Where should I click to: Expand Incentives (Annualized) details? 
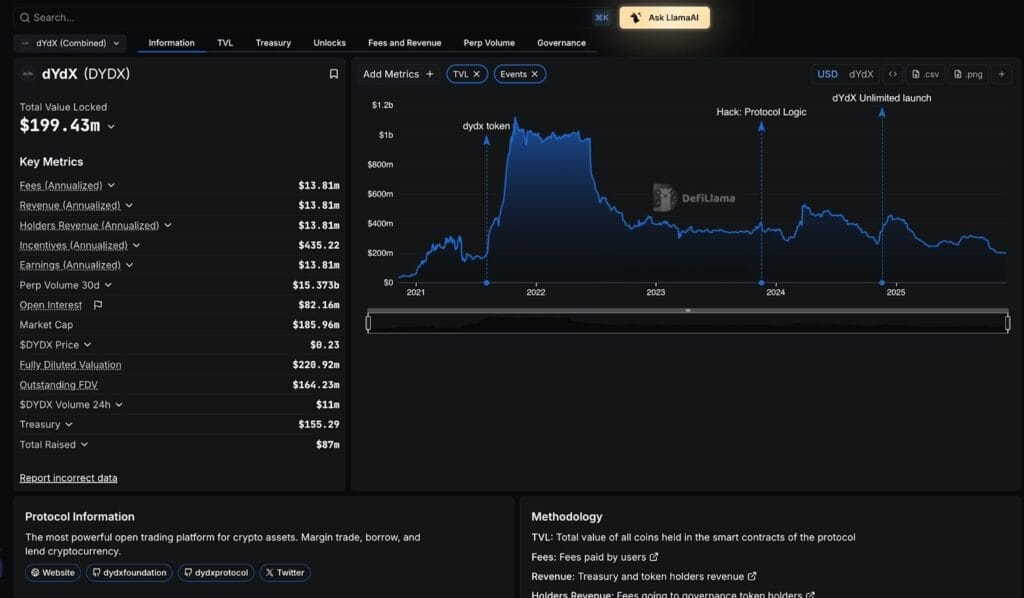coord(136,245)
